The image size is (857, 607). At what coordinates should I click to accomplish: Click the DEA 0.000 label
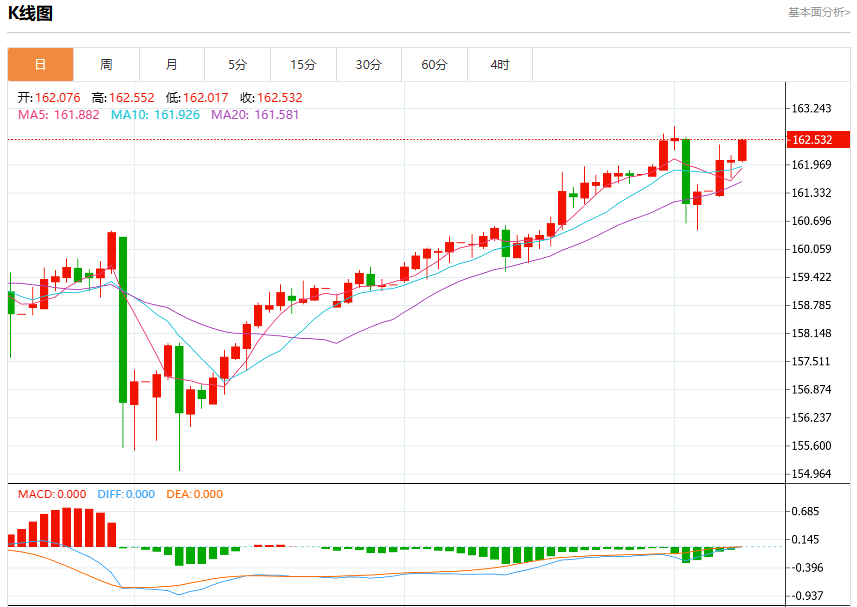click(x=195, y=494)
